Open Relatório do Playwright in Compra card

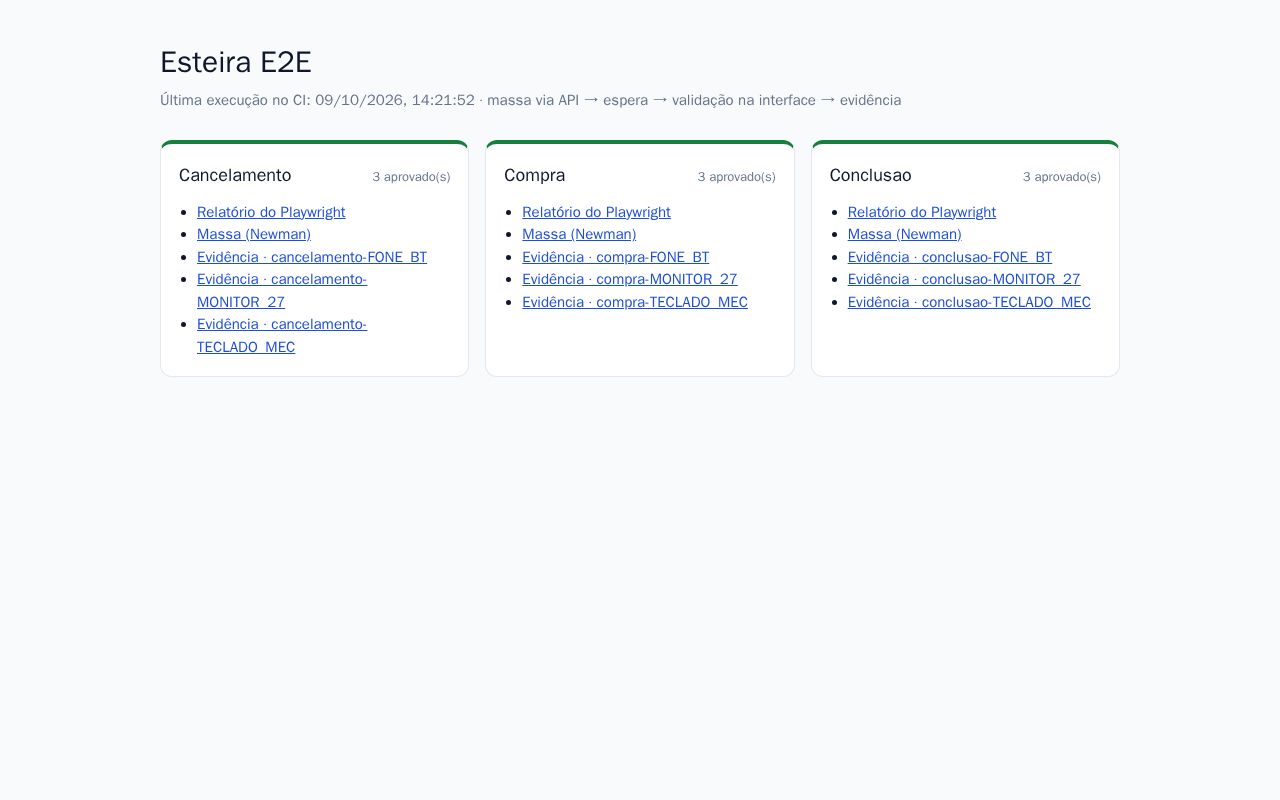pos(596,212)
